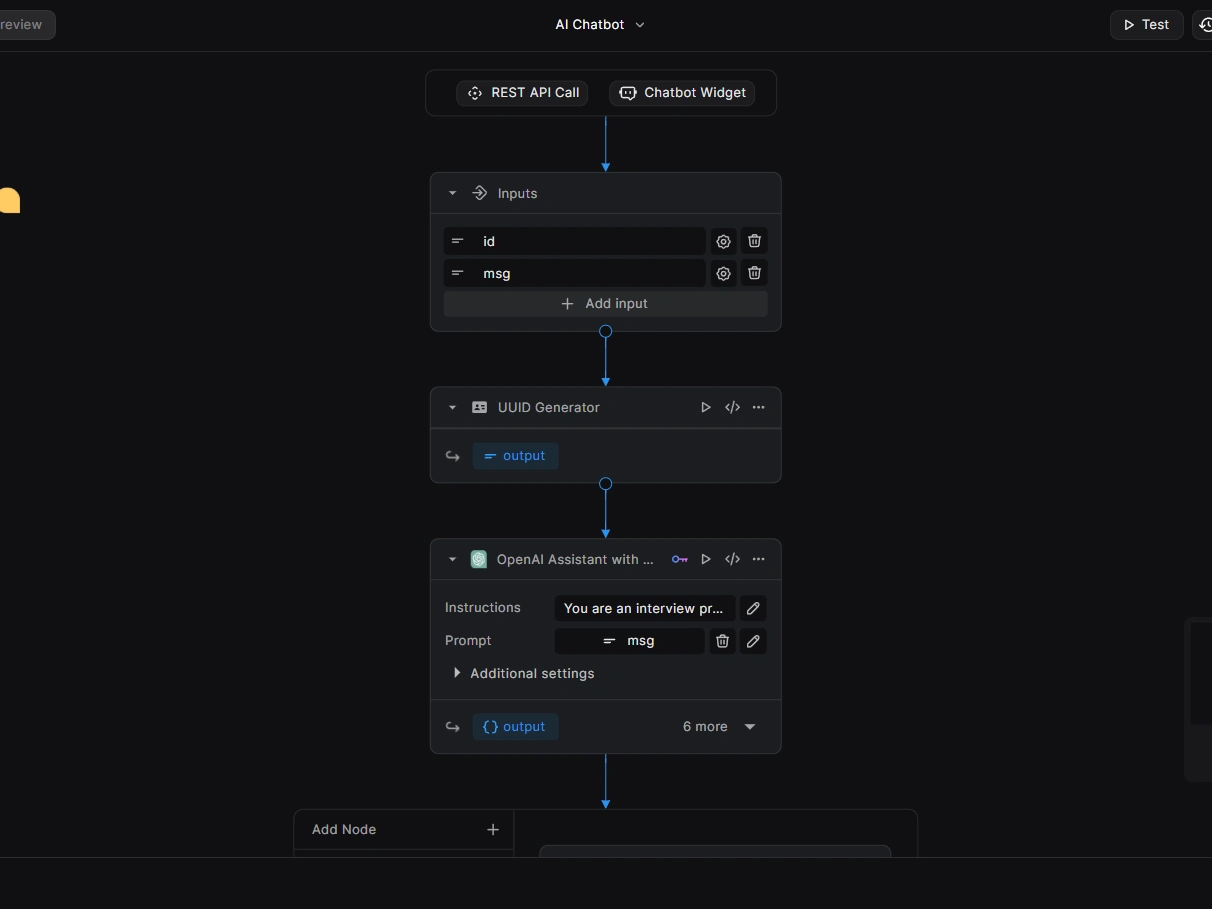Image resolution: width=1212 pixels, height=909 pixels.
Task: View code of UUID Generator node
Action: (732, 407)
